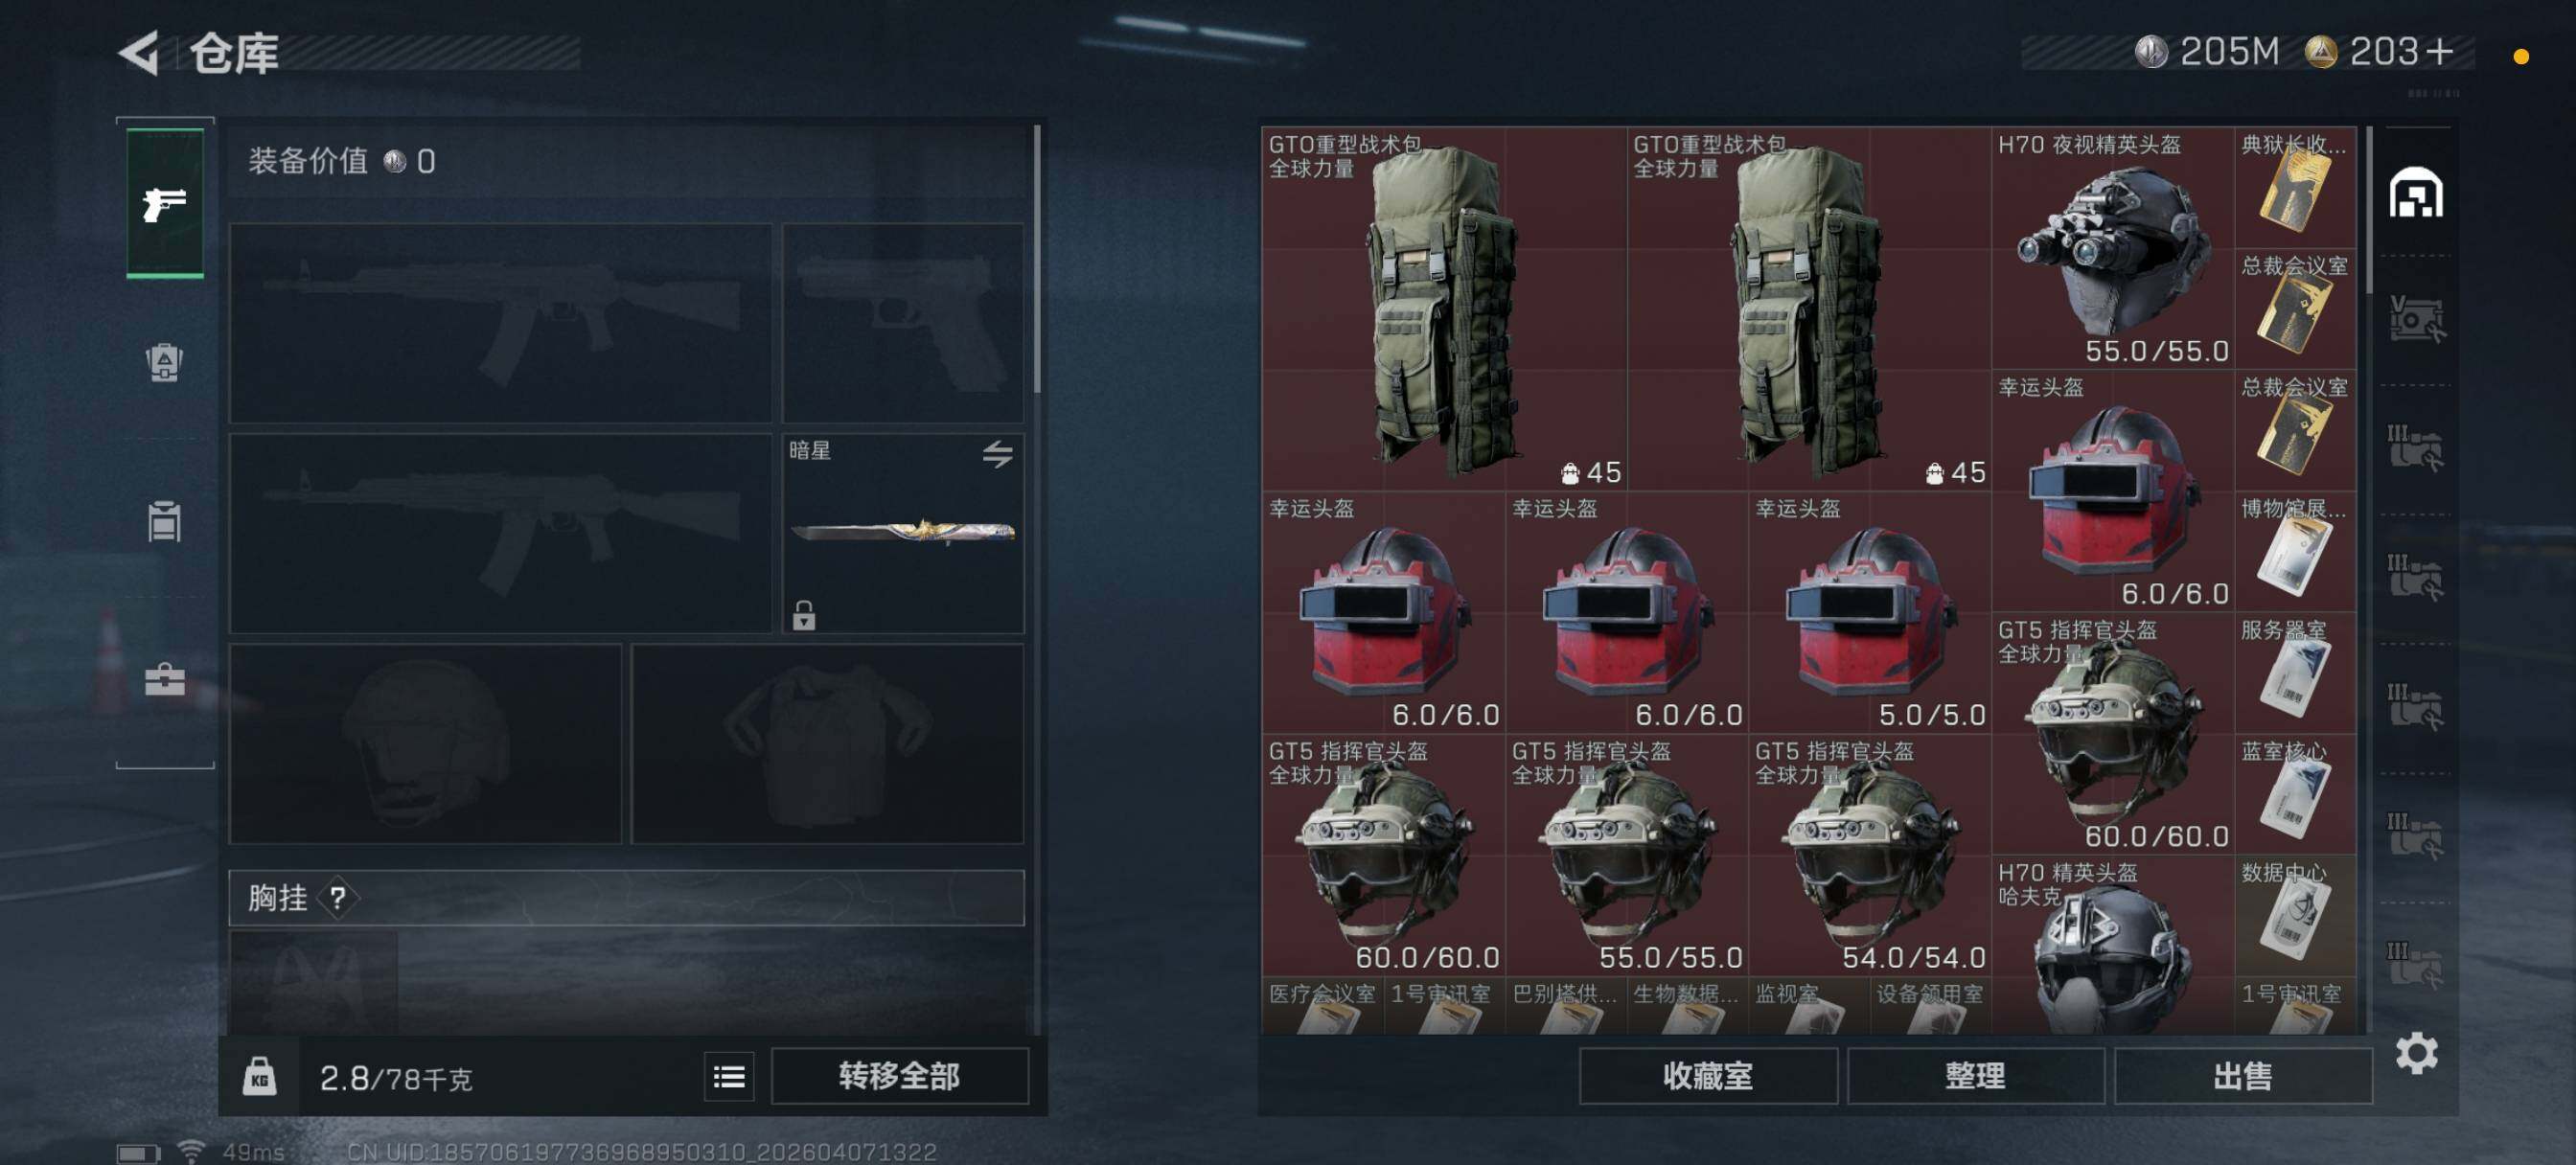Select the weapon loadout tab icon
The width and height of the screenshot is (2576, 1165).
165,203
